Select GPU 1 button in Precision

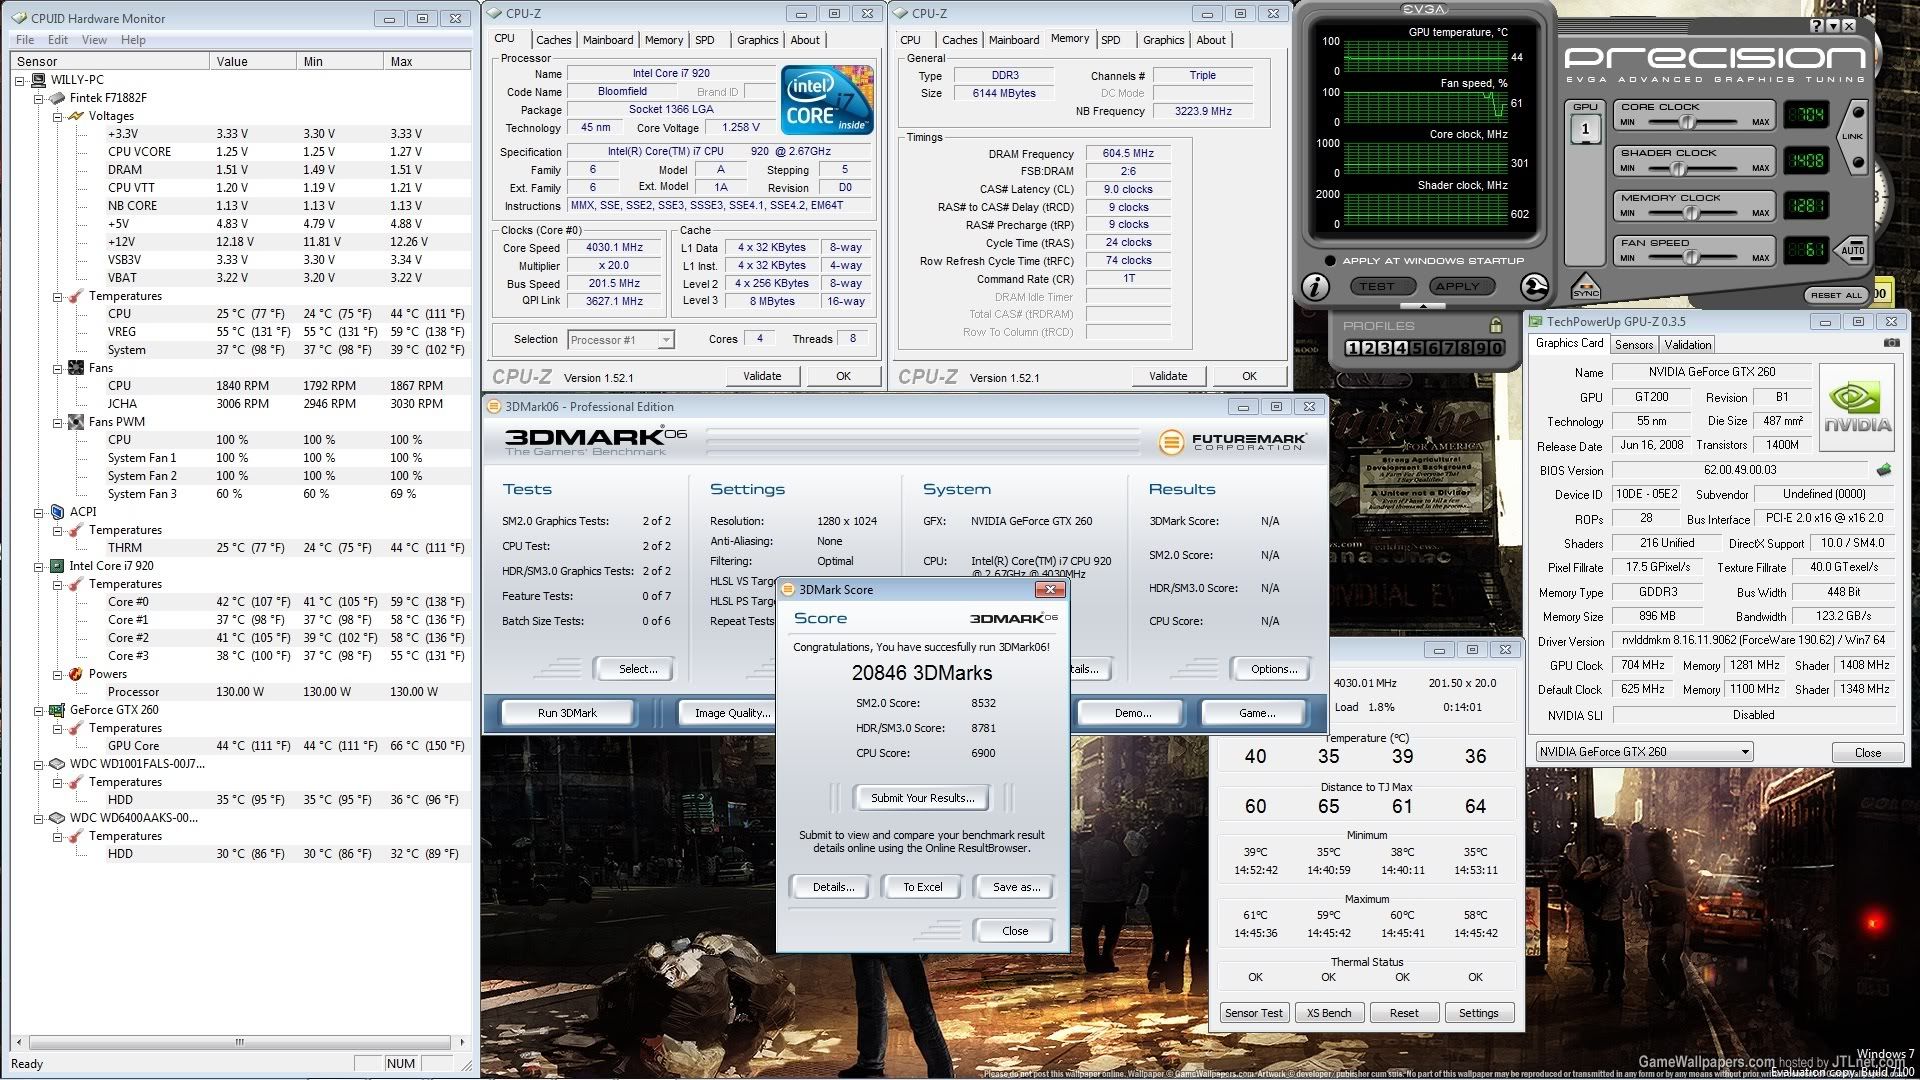[x=1585, y=129]
